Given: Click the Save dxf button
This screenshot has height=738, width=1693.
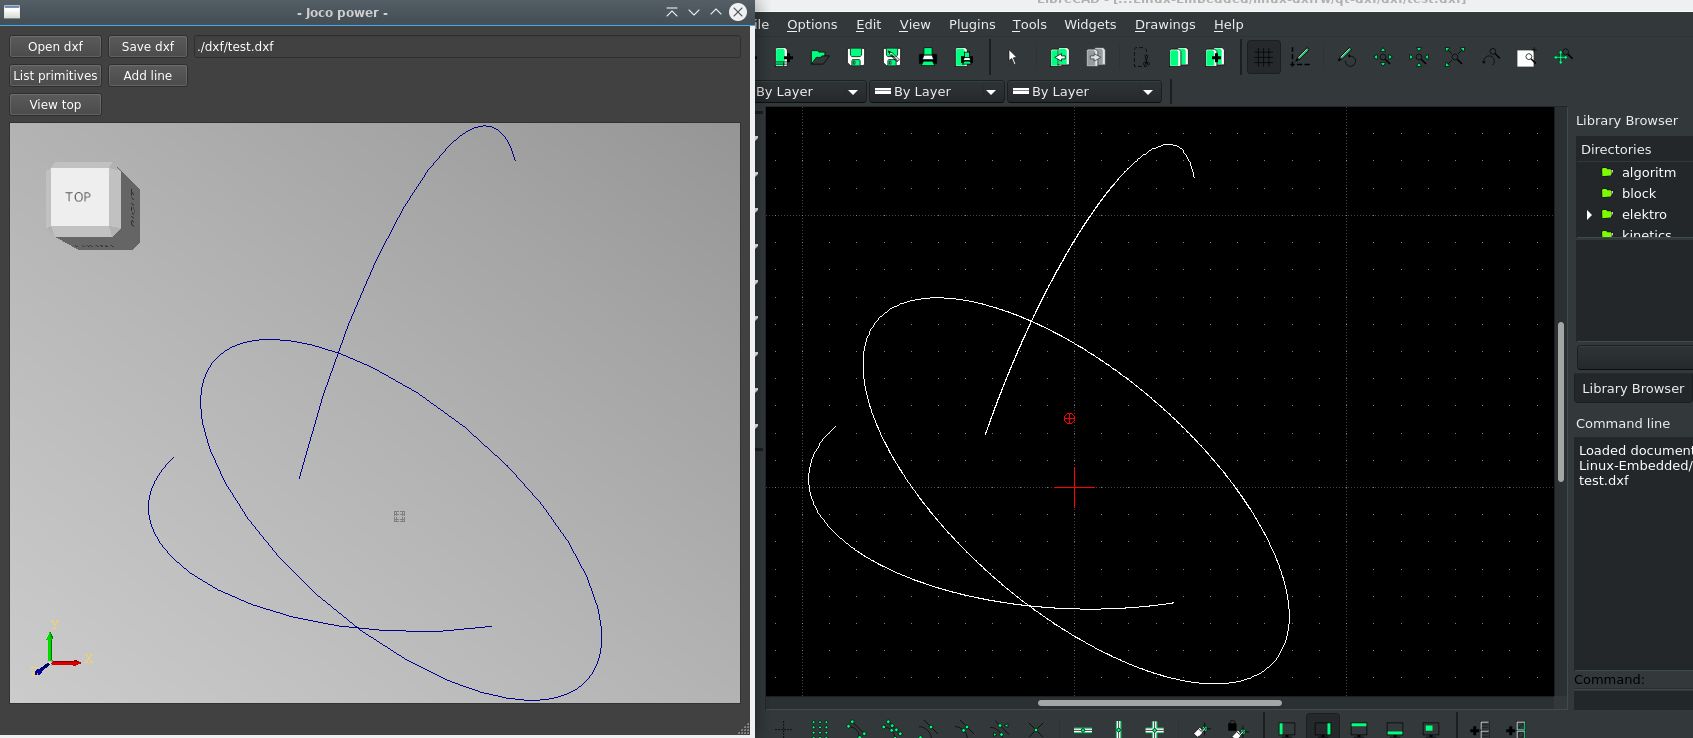Looking at the screenshot, I should point(148,46).
